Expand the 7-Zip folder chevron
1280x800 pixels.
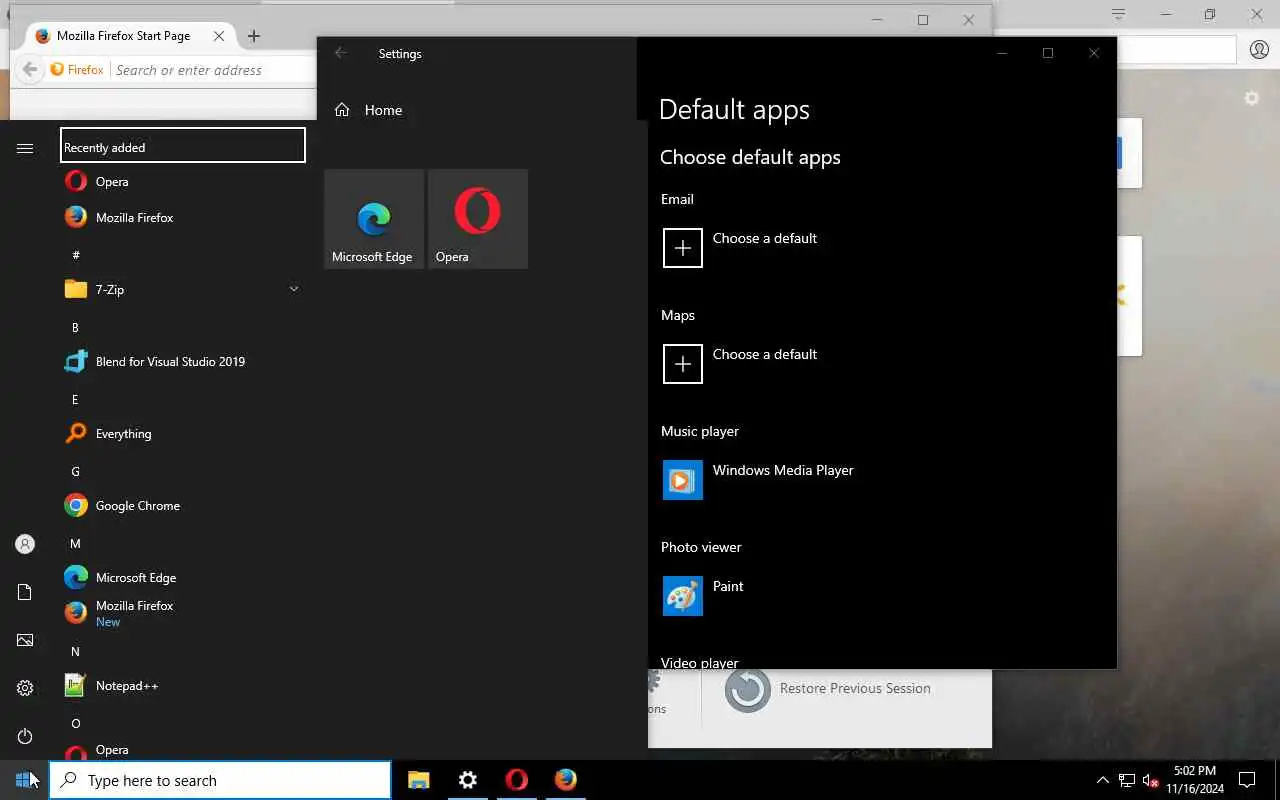point(294,289)
